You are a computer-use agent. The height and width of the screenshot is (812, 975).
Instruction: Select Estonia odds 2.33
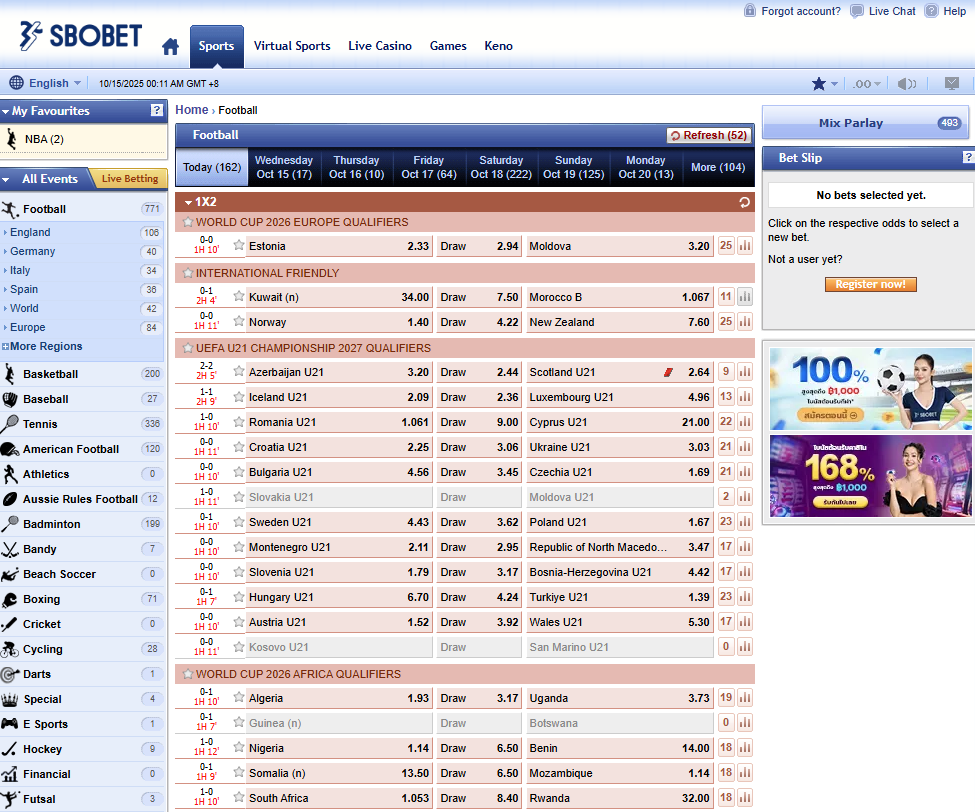click(x=339, y=246)
